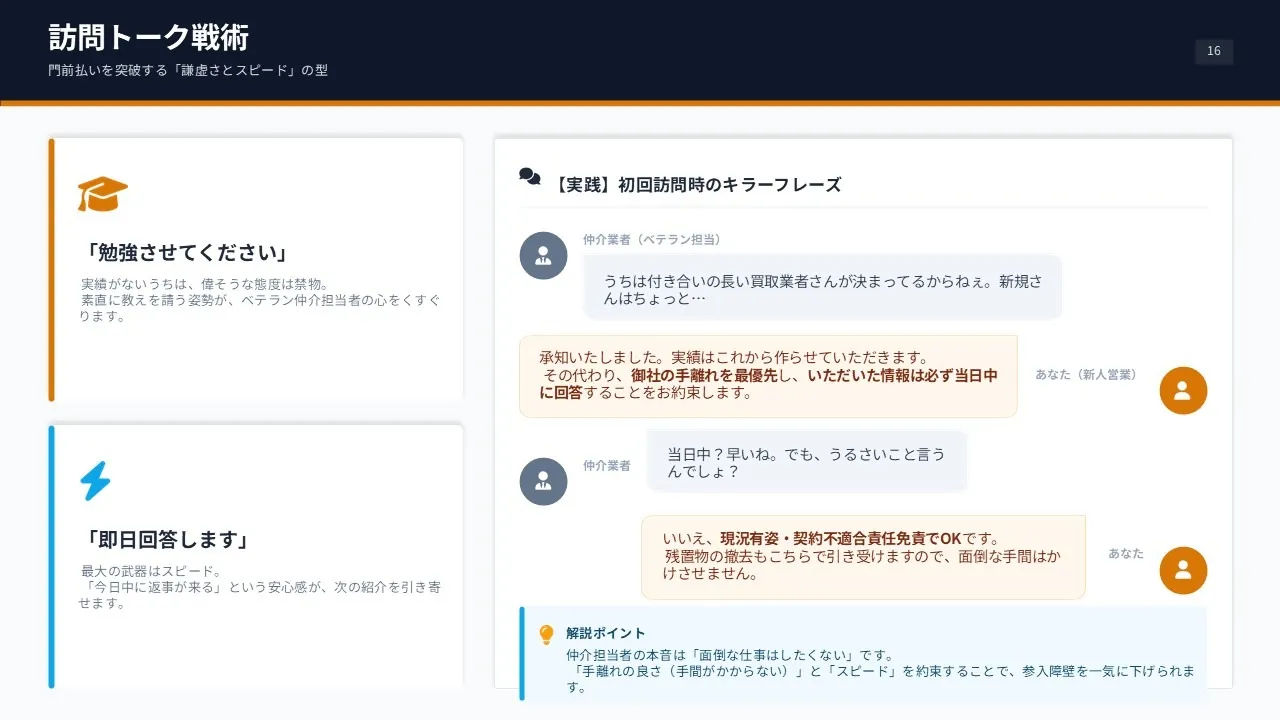This screenshot has width=1280, height=720.
Task: Click the subtitle 門前払いを突破する text
Action: 188,71
